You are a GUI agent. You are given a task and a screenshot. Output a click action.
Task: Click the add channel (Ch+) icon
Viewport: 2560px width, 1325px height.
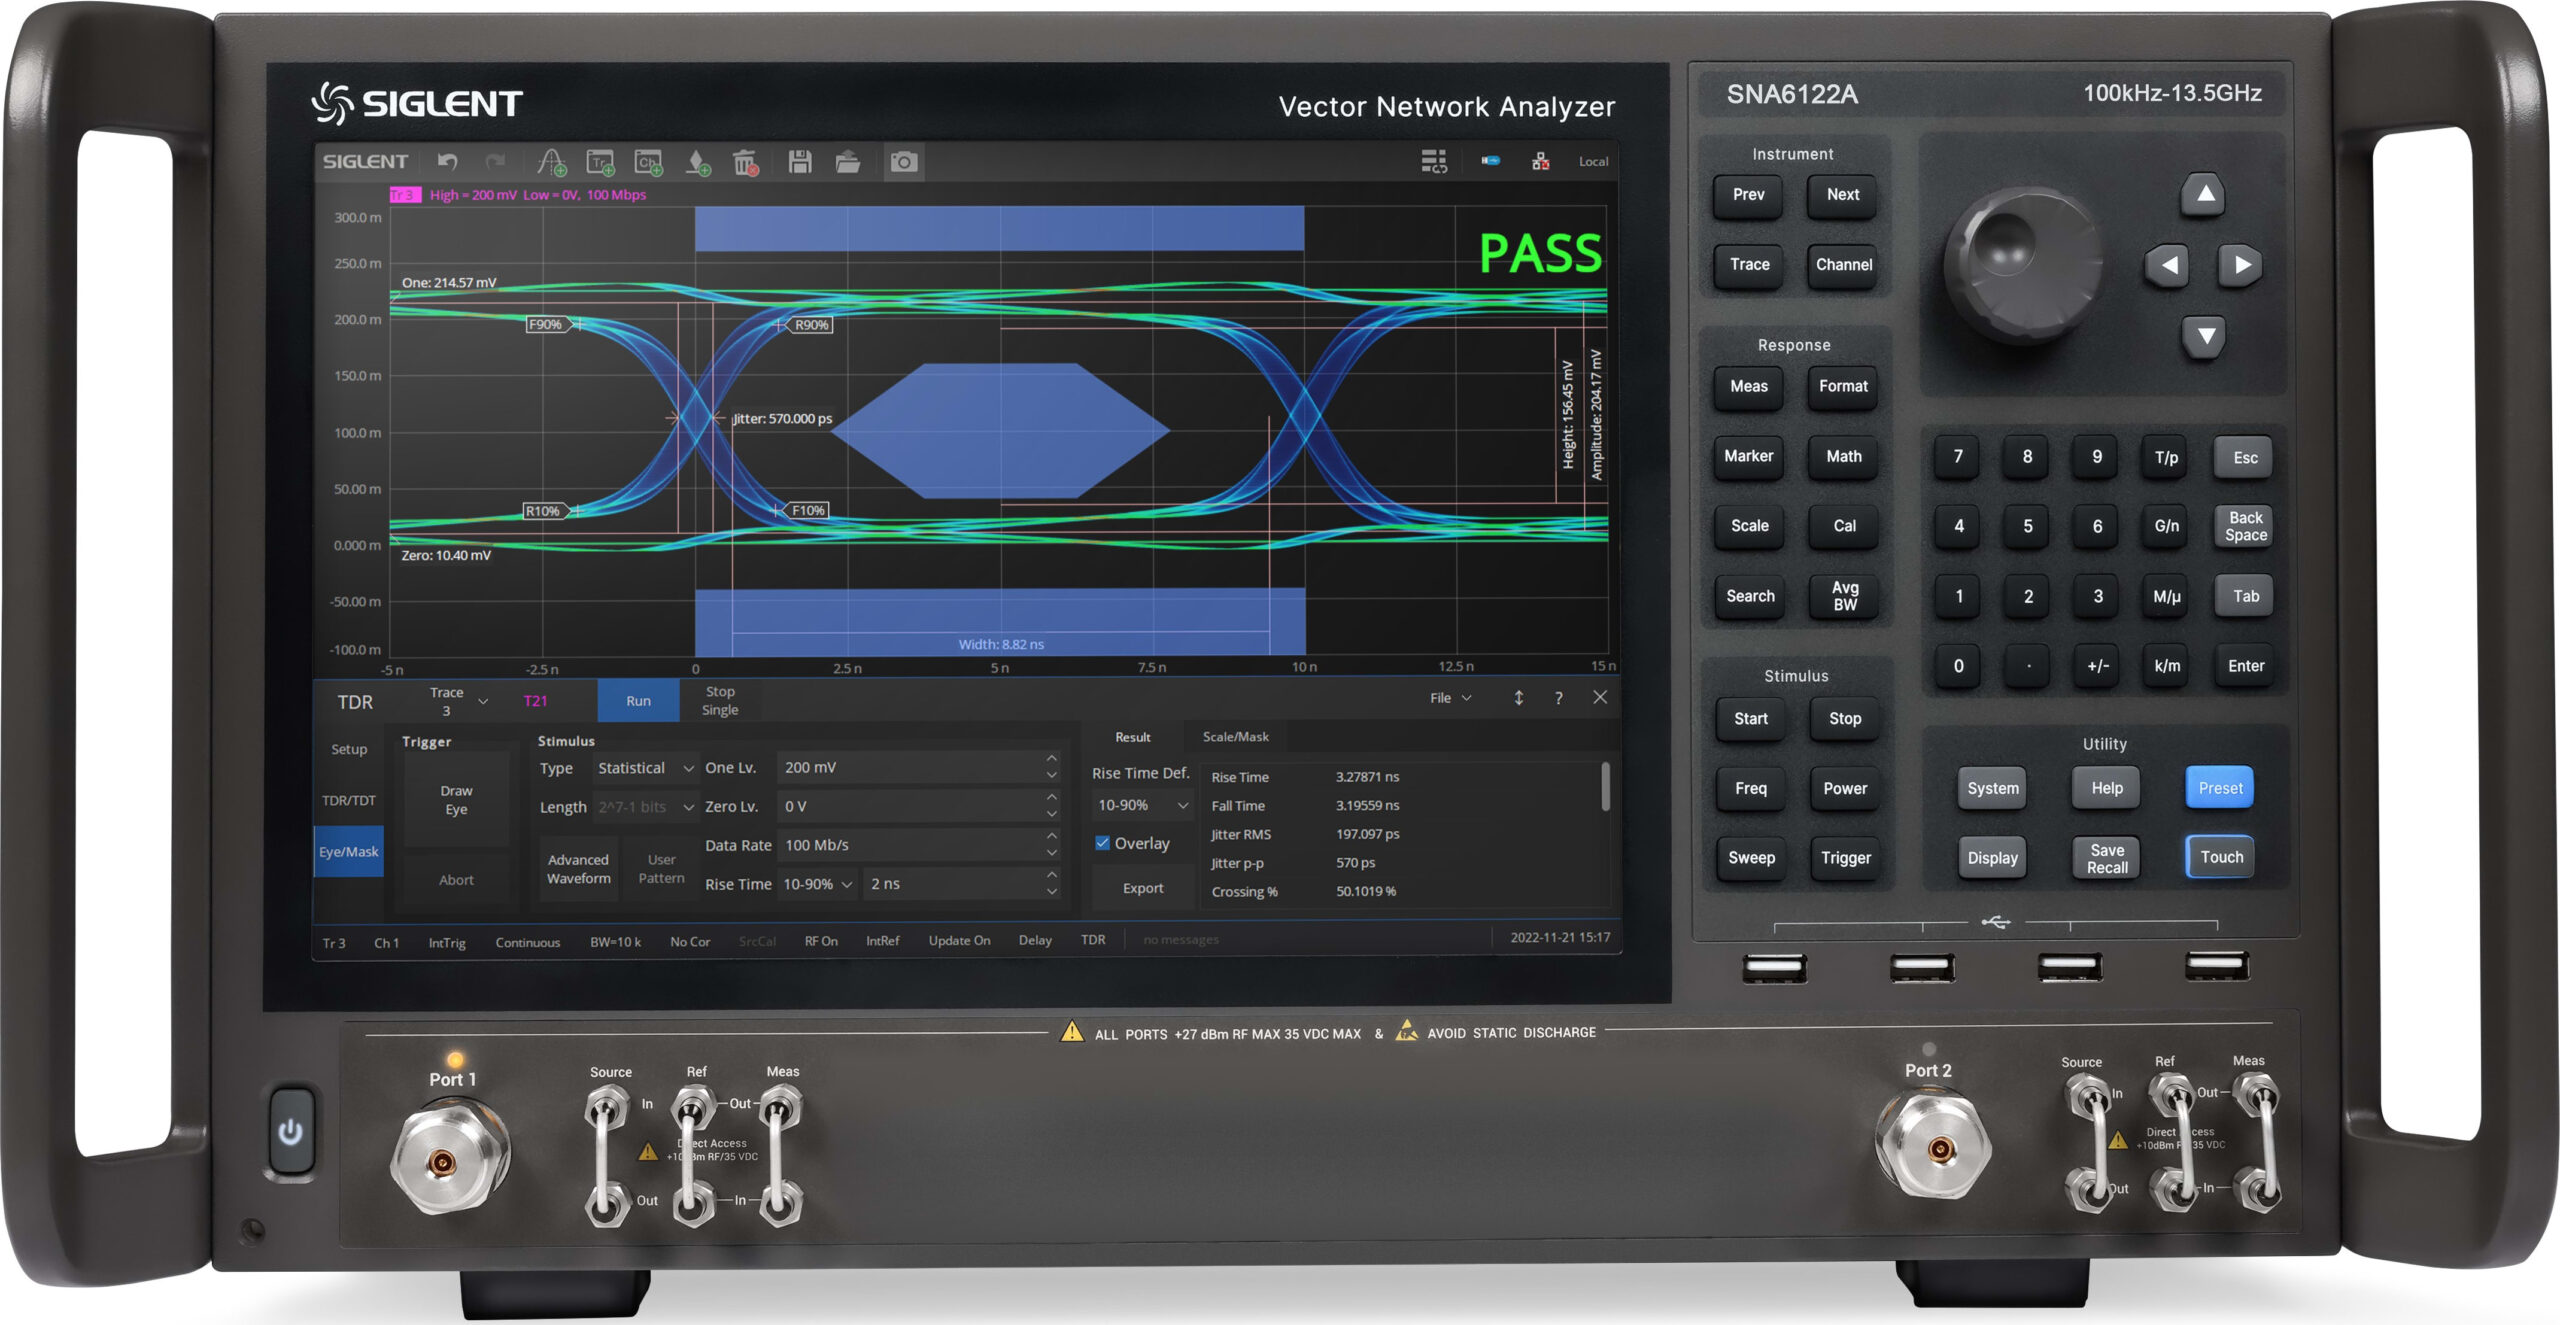649,162
